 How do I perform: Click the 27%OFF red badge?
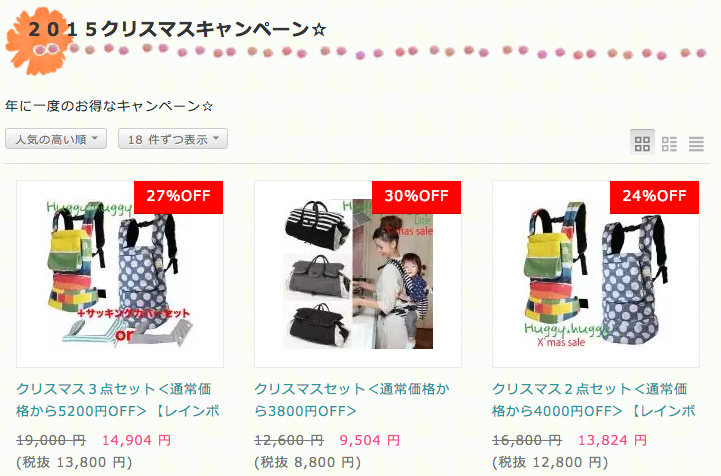[x=178, y=197]
